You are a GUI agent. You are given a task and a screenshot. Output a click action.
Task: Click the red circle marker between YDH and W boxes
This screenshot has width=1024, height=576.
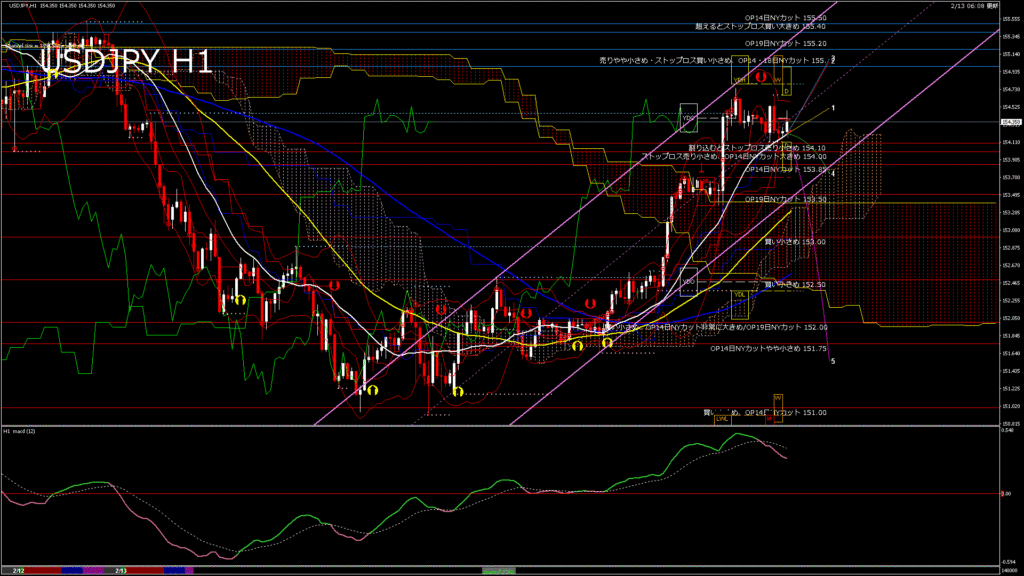coord(761,77)
